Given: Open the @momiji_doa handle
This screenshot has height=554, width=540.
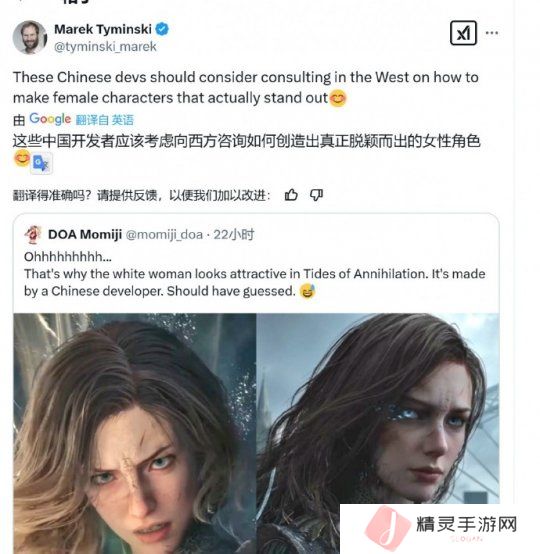Looking at the screenshot, I should point(164,235).
